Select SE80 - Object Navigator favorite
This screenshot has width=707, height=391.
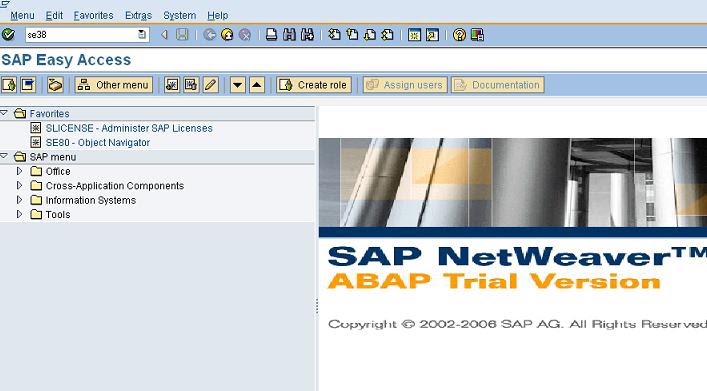98,143
